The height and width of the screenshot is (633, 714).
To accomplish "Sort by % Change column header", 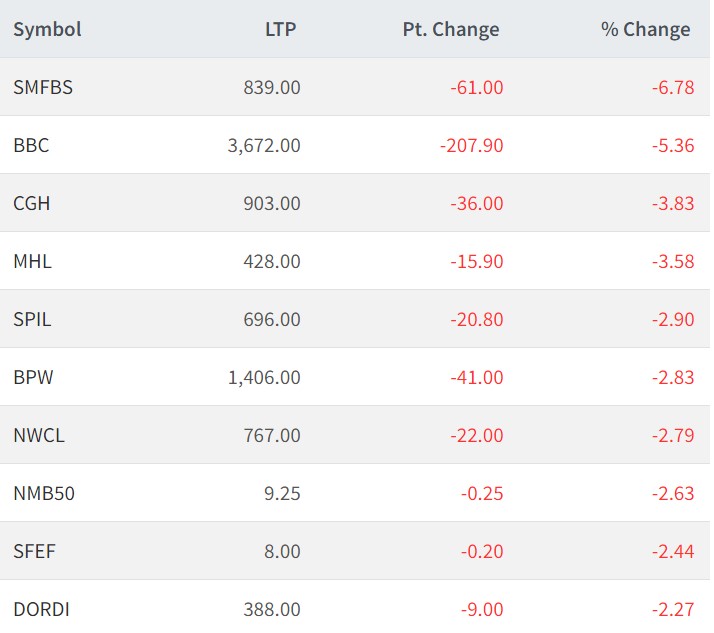I will pos(645,29).
